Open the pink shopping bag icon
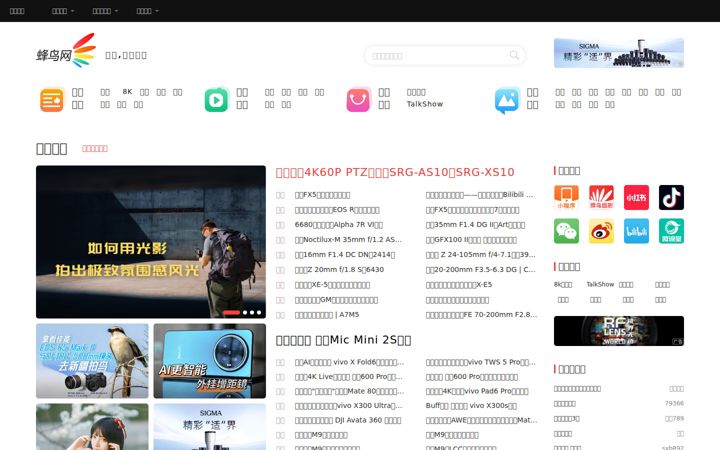720x450 pixels. [x=358, y=100]
